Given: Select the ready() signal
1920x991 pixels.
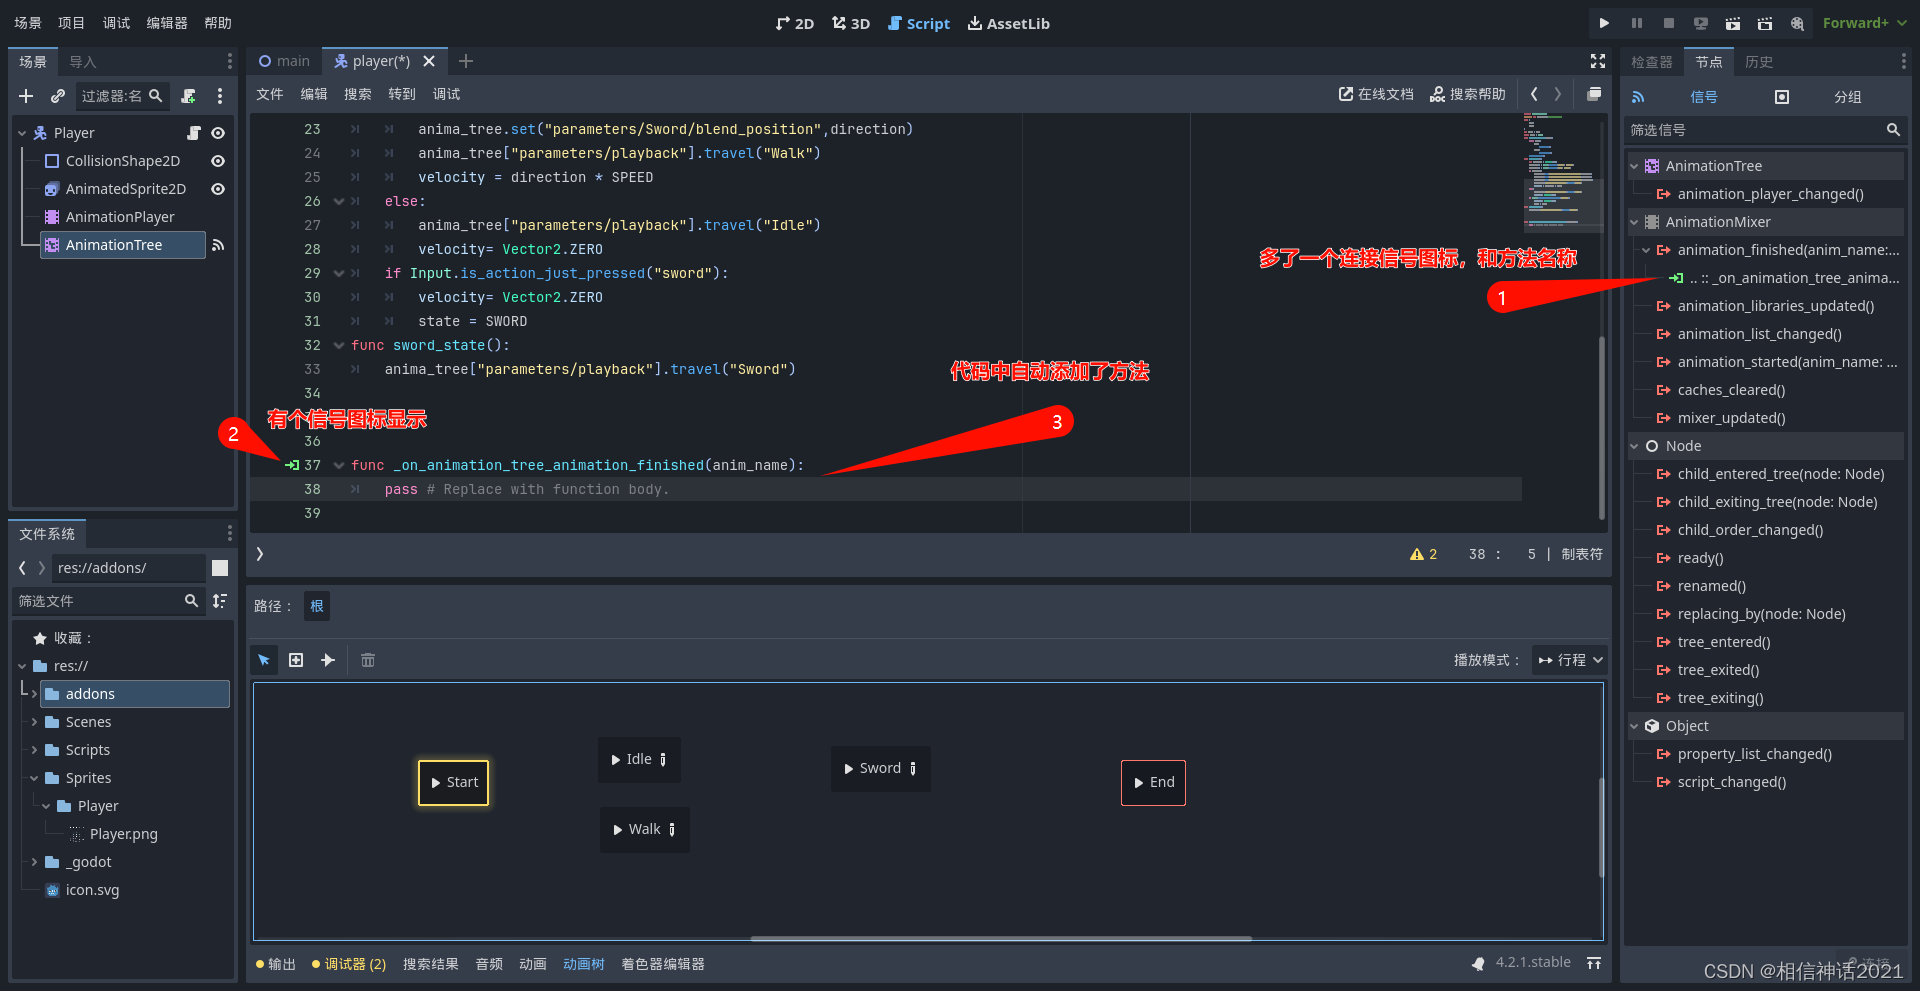Looking at the screenshot, I should (1700, 558).
